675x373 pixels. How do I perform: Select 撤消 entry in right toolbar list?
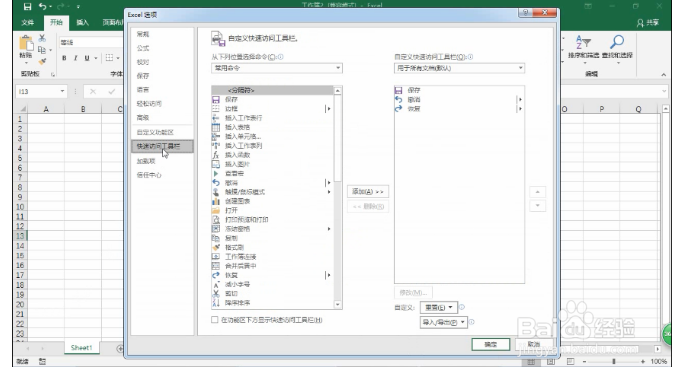pyautogui.click(x=459, y=99)
